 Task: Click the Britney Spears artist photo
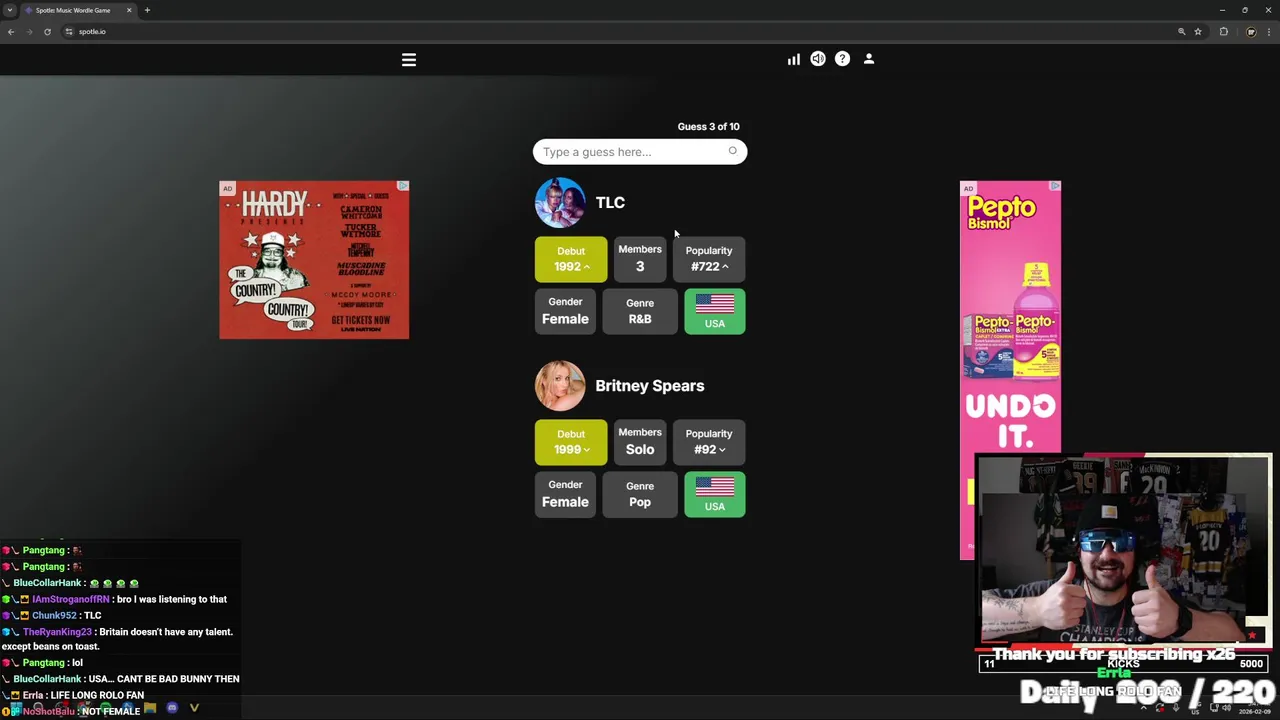click(x=560, y=386)
